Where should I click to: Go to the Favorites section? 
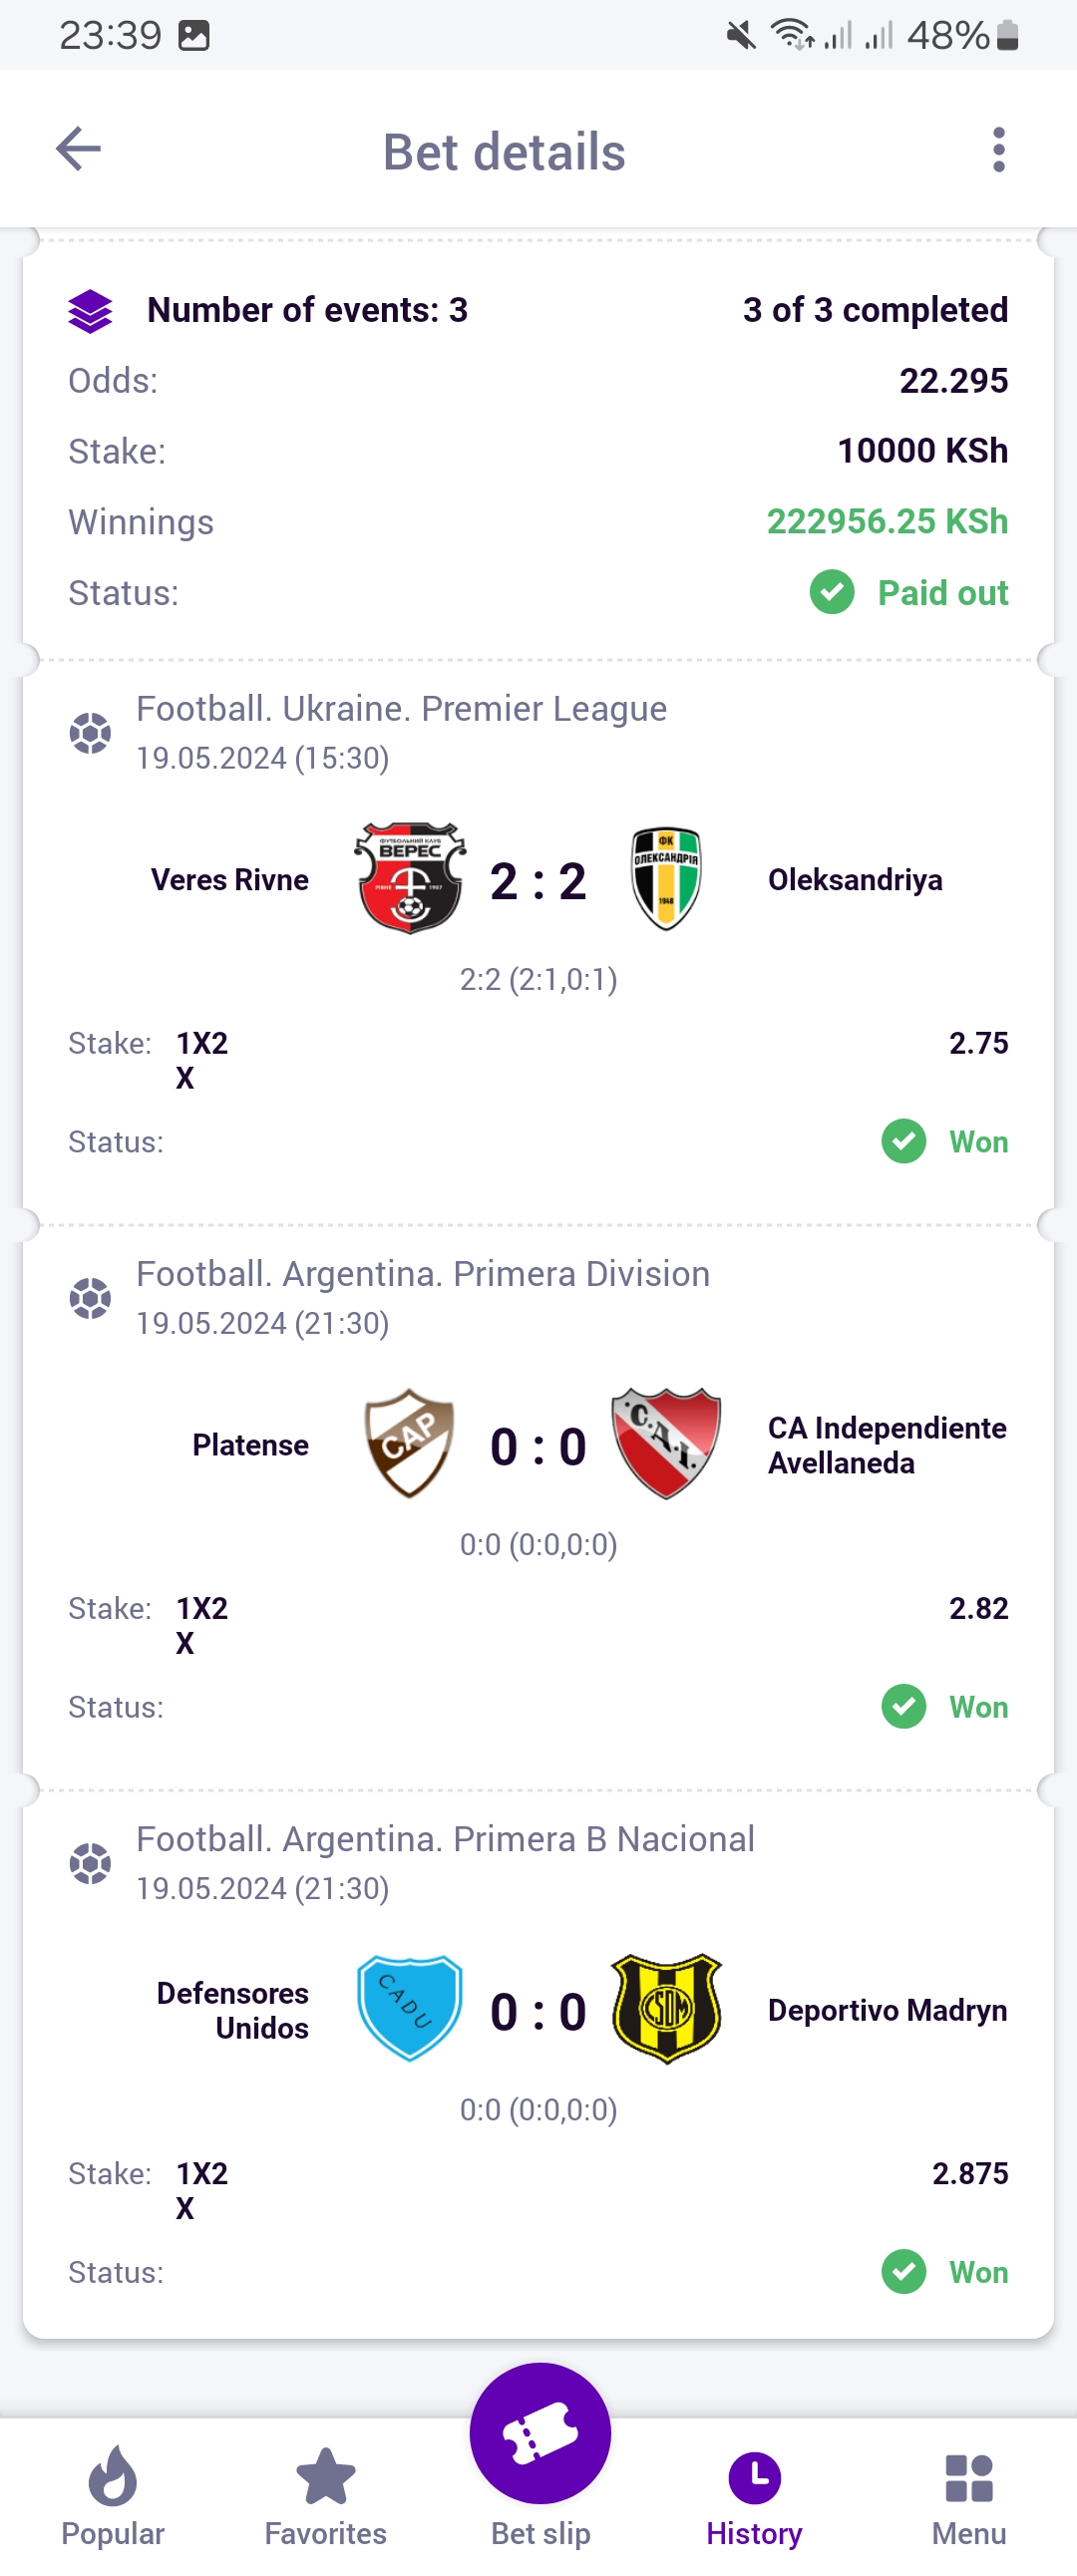point(325,2490)
